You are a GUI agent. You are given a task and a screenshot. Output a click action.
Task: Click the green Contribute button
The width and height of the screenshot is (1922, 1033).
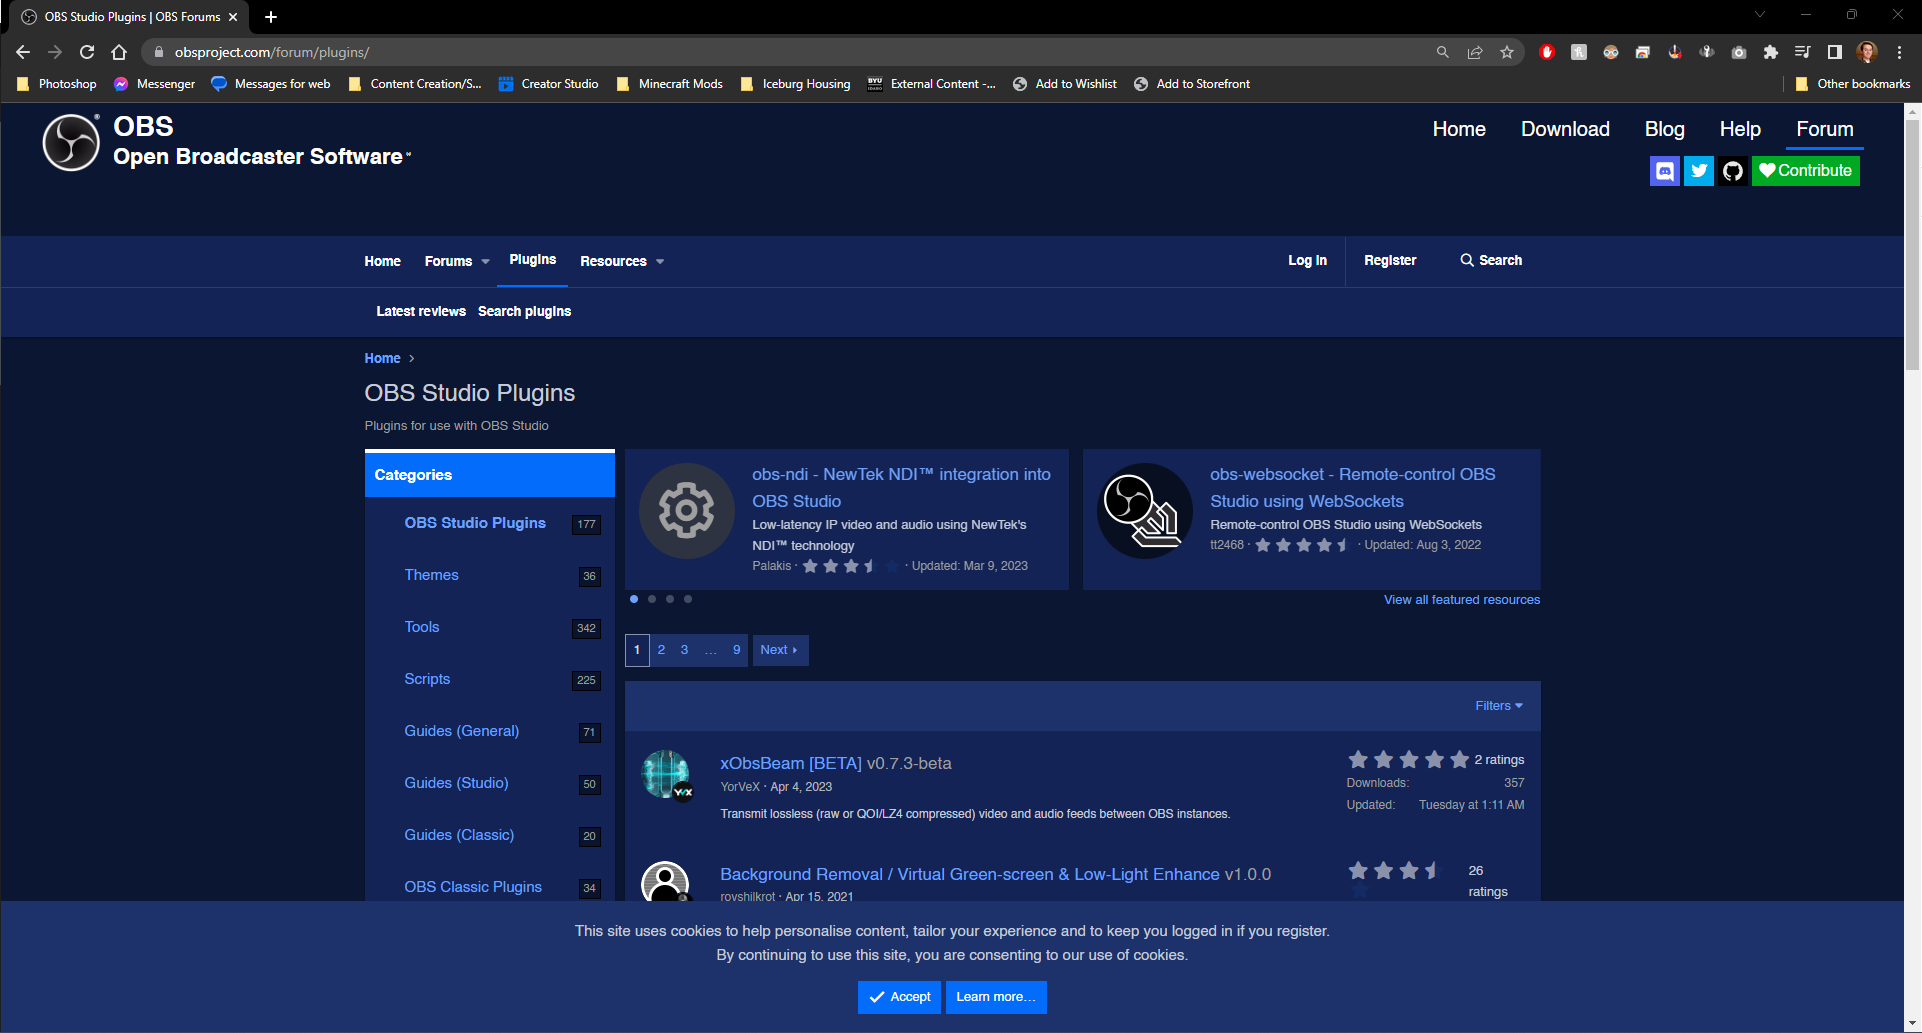(x=1805, y=171)
